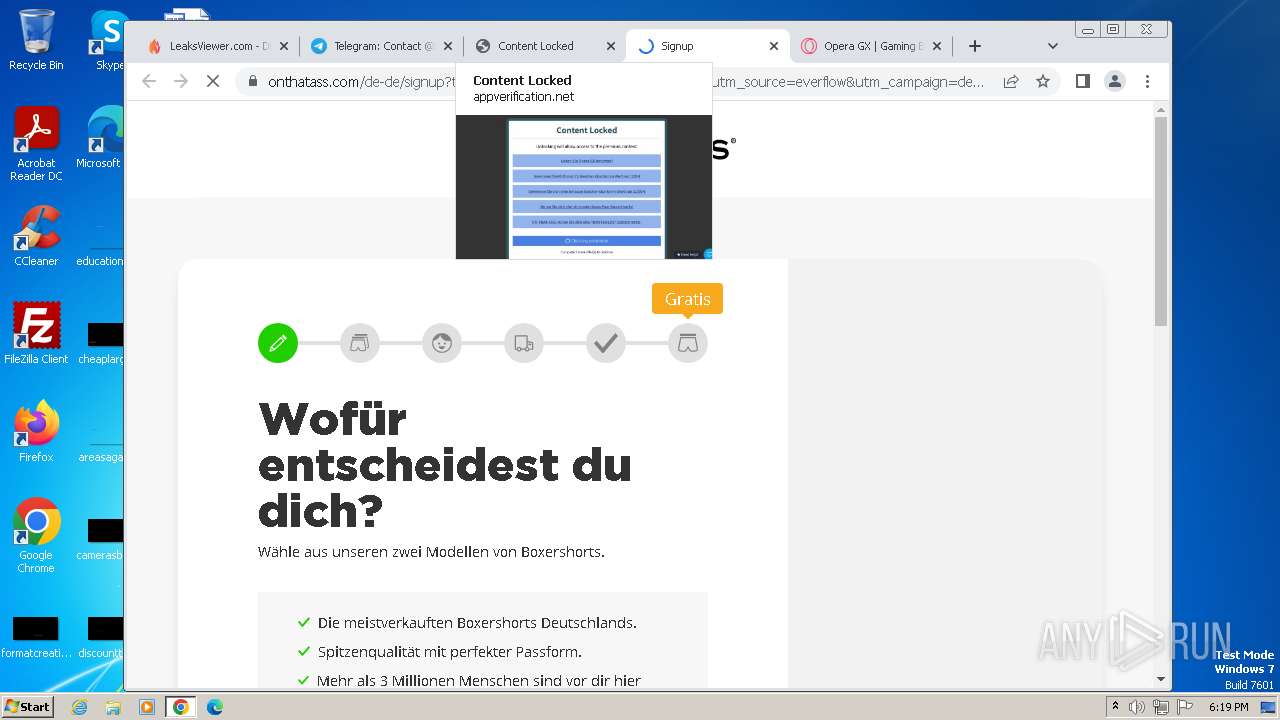Click the Content Locked tab preview thumbnail
Viewport: 1280px width, 720px height.
(584, 187)
